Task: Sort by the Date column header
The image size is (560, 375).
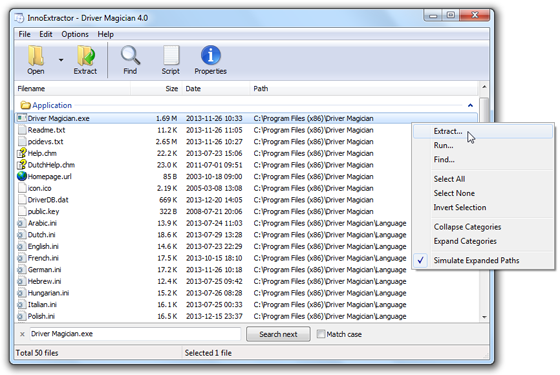Action: (x=215, y=89)
